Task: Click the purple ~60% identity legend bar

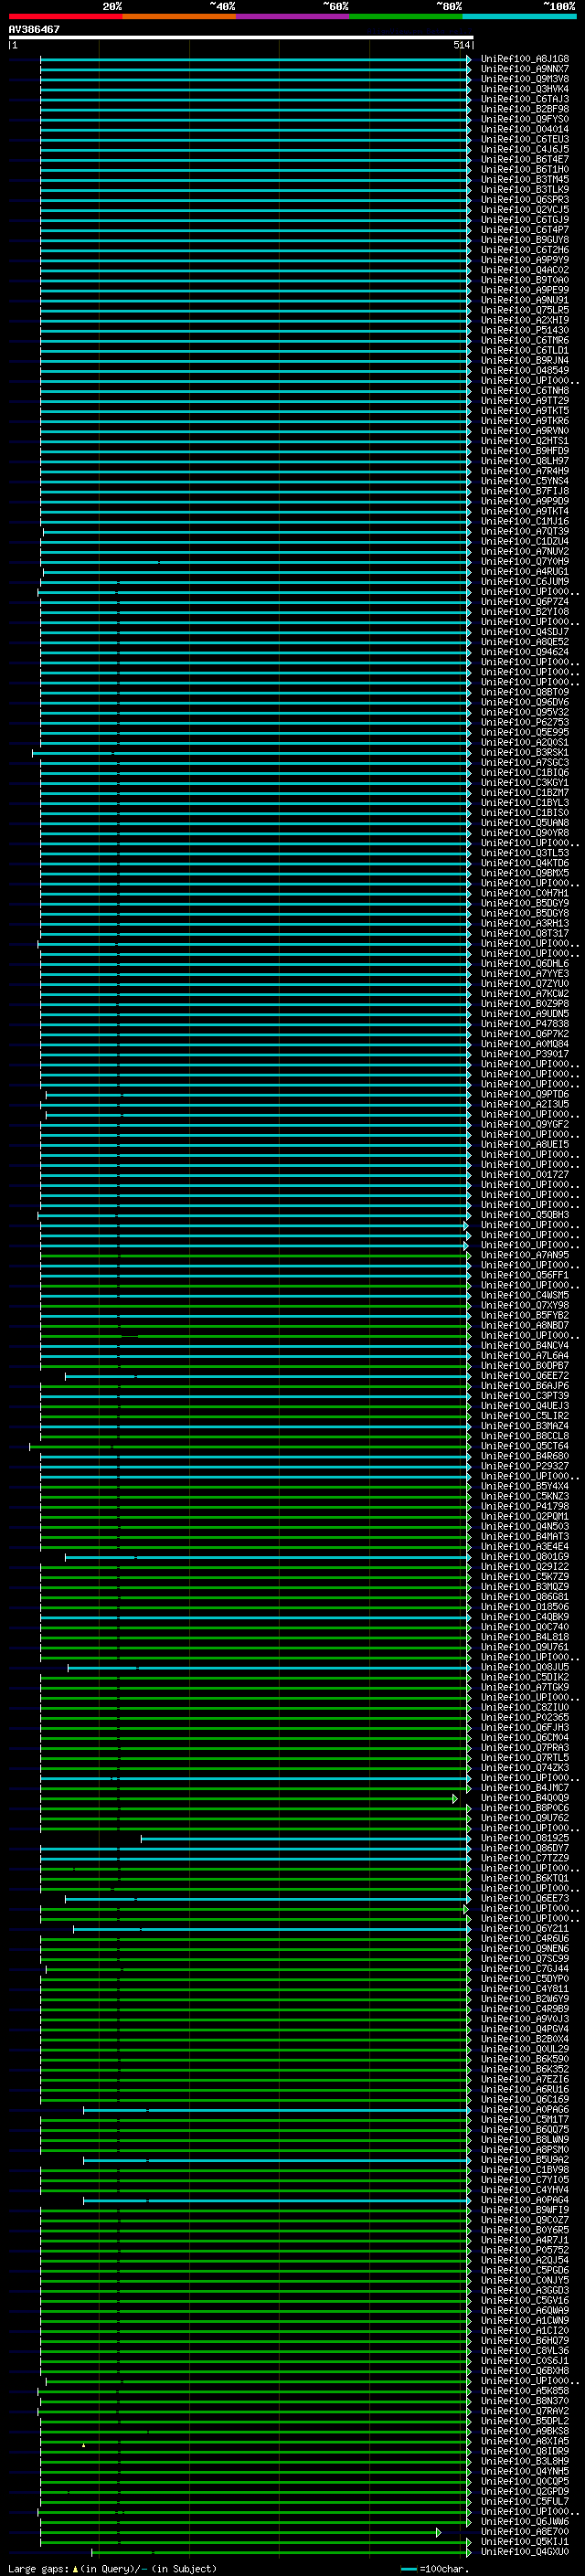Action: point(293,17)
